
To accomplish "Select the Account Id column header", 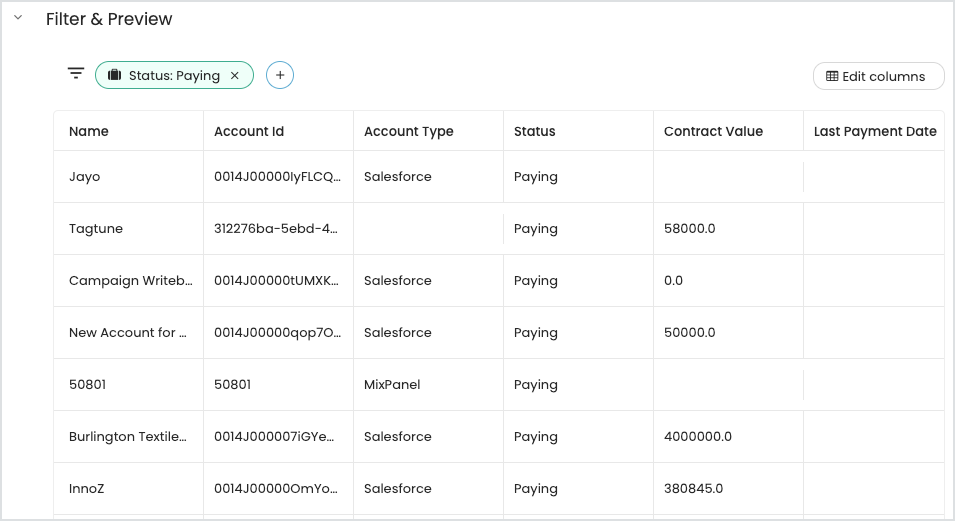I will 249,131.
